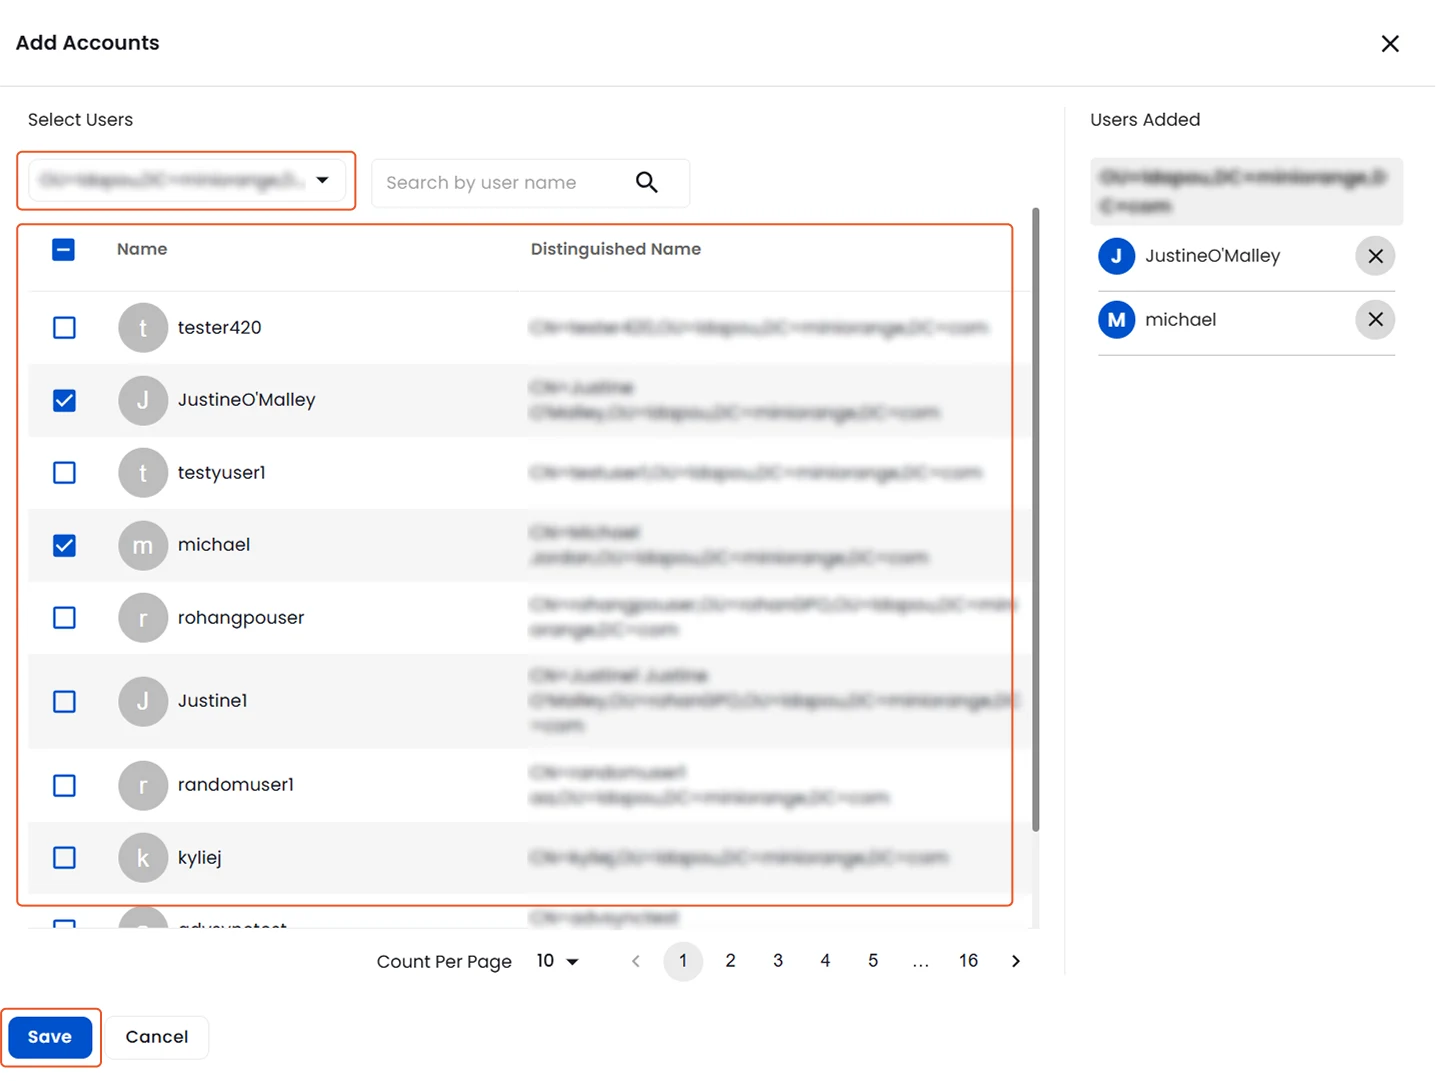Remove JustineO'Malley from Users Added

[1375, 256]
